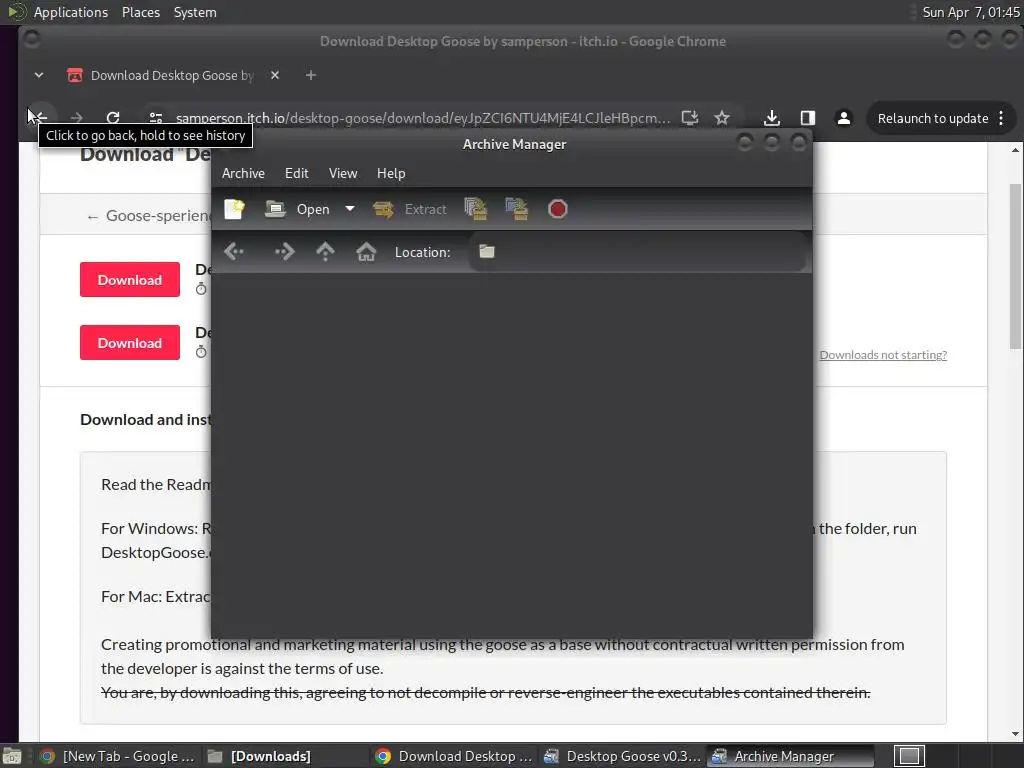Image resolution: width=1024 pixels, height=768 pixels.
Task: Bookmark this page with the star icon
Action: tap(722, 118)
